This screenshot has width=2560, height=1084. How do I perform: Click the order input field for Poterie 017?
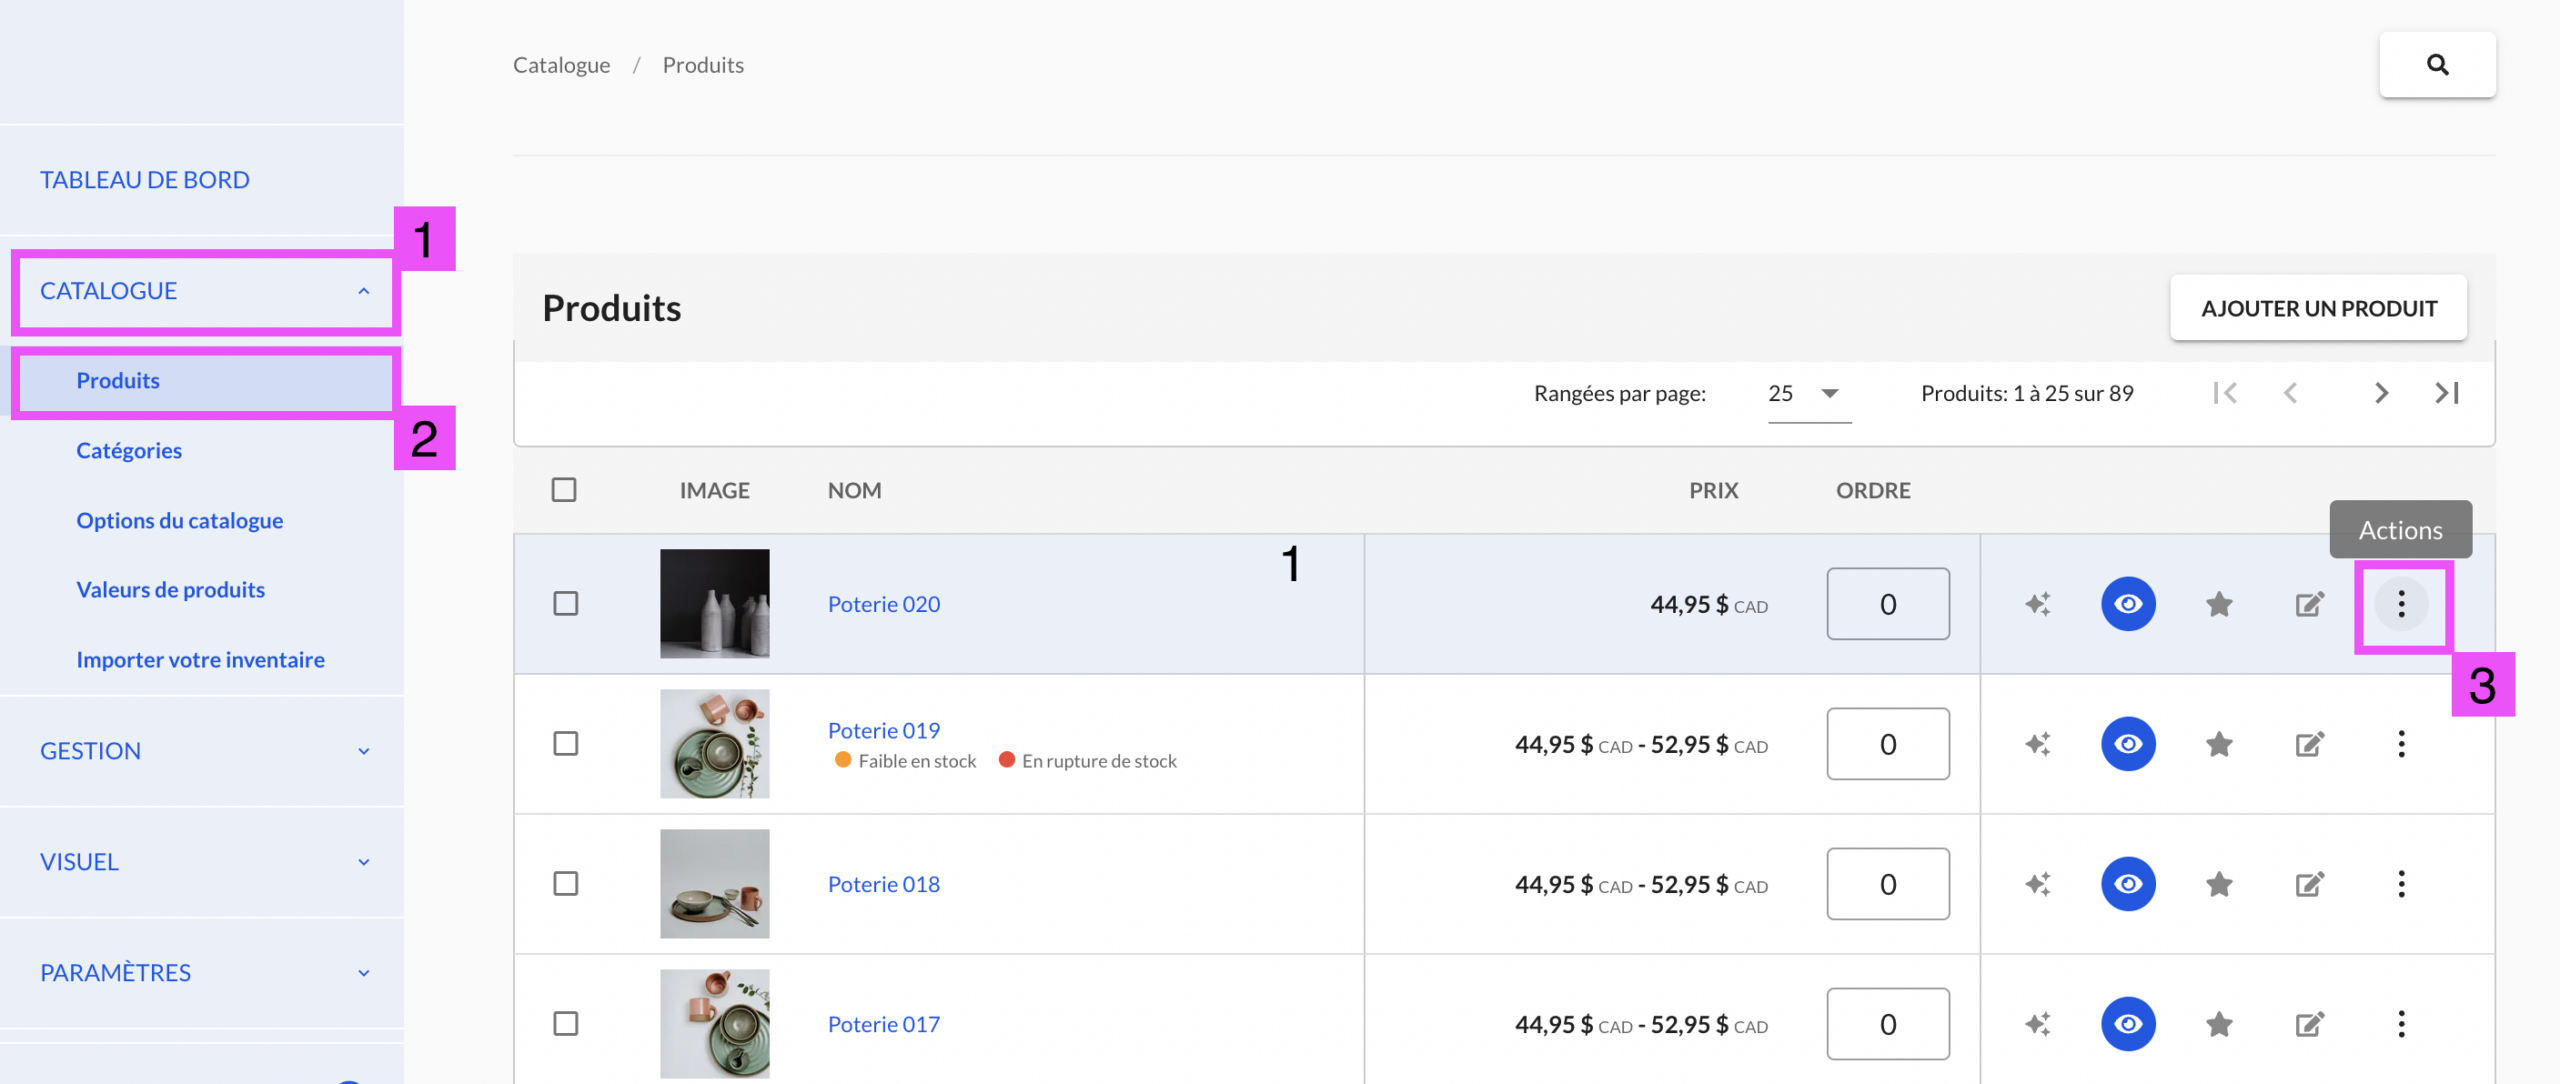(x=1887, y=1024)
